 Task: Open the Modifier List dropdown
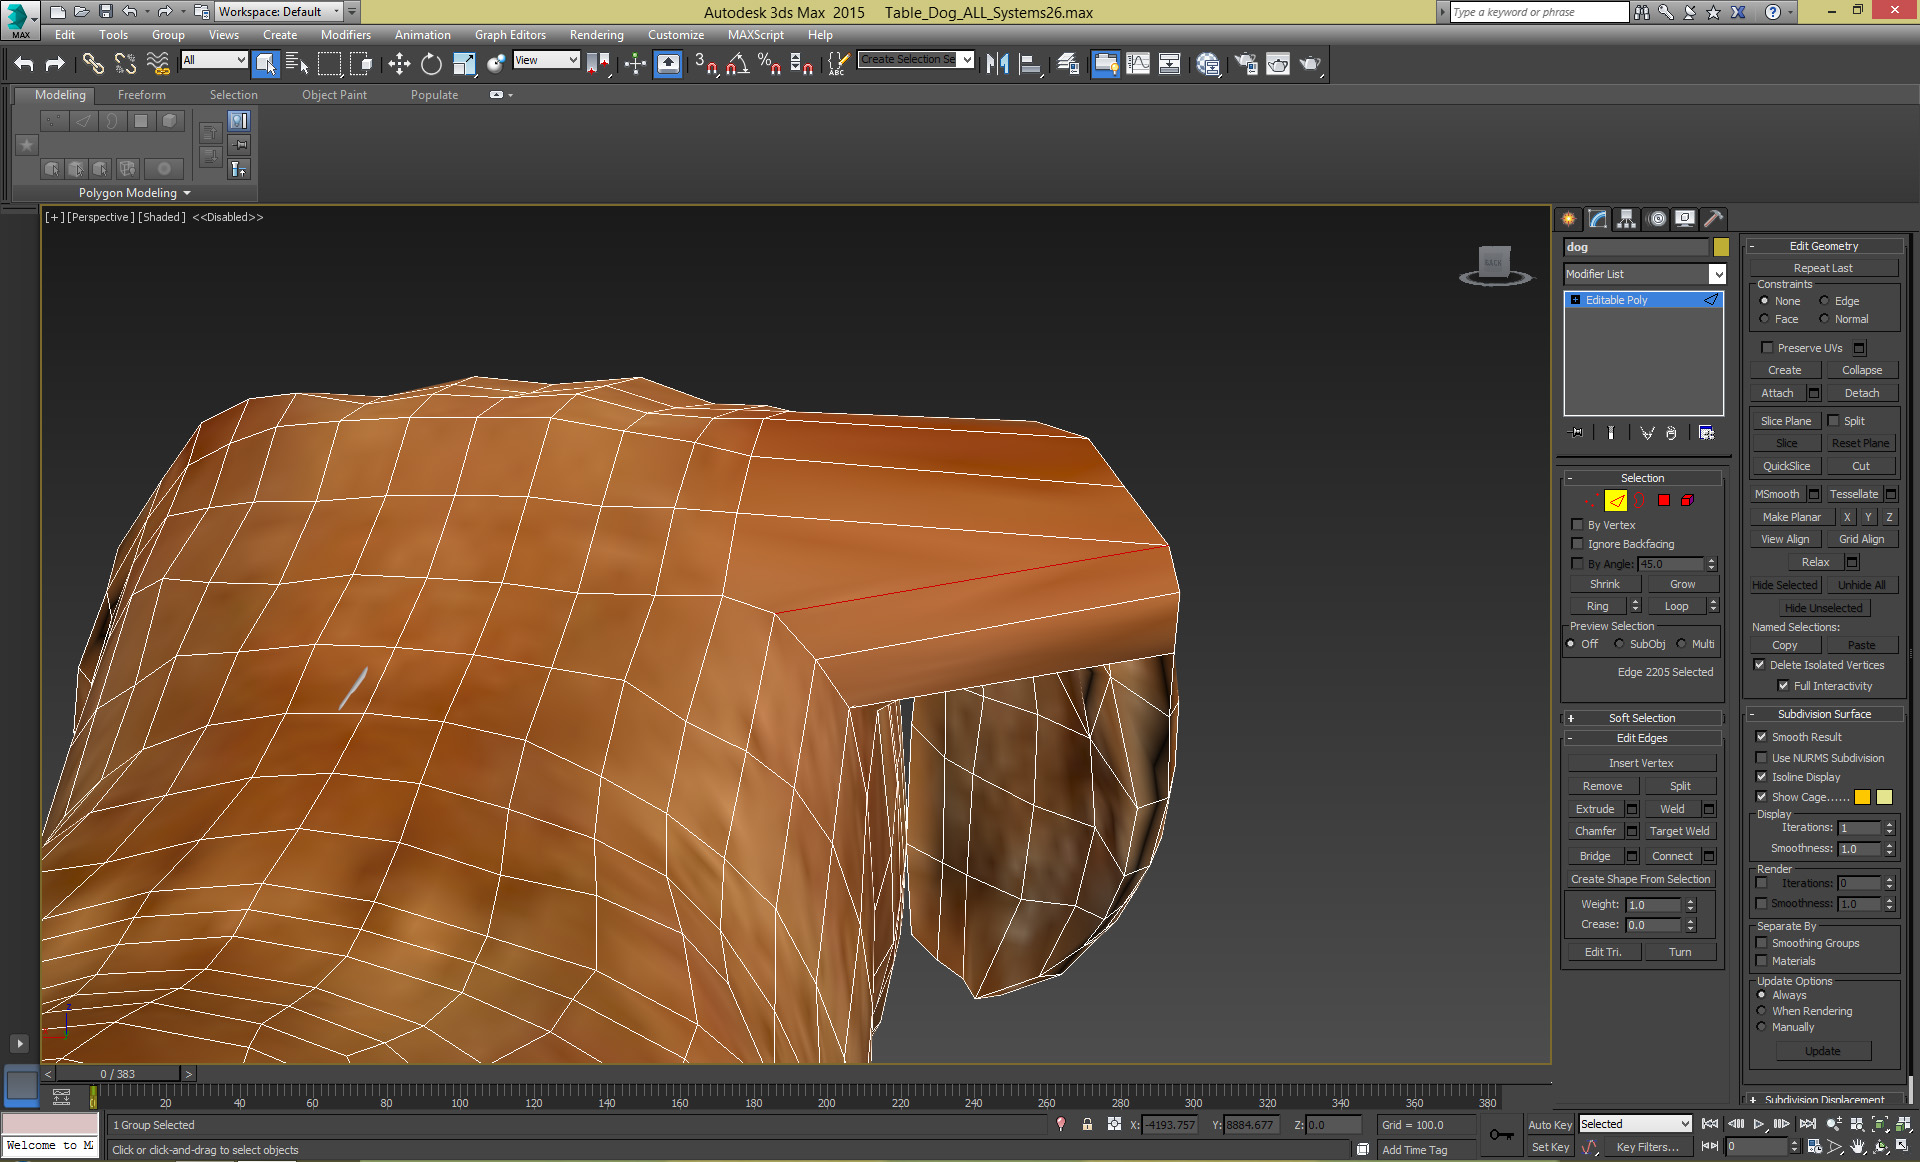tap(1716, 273)
